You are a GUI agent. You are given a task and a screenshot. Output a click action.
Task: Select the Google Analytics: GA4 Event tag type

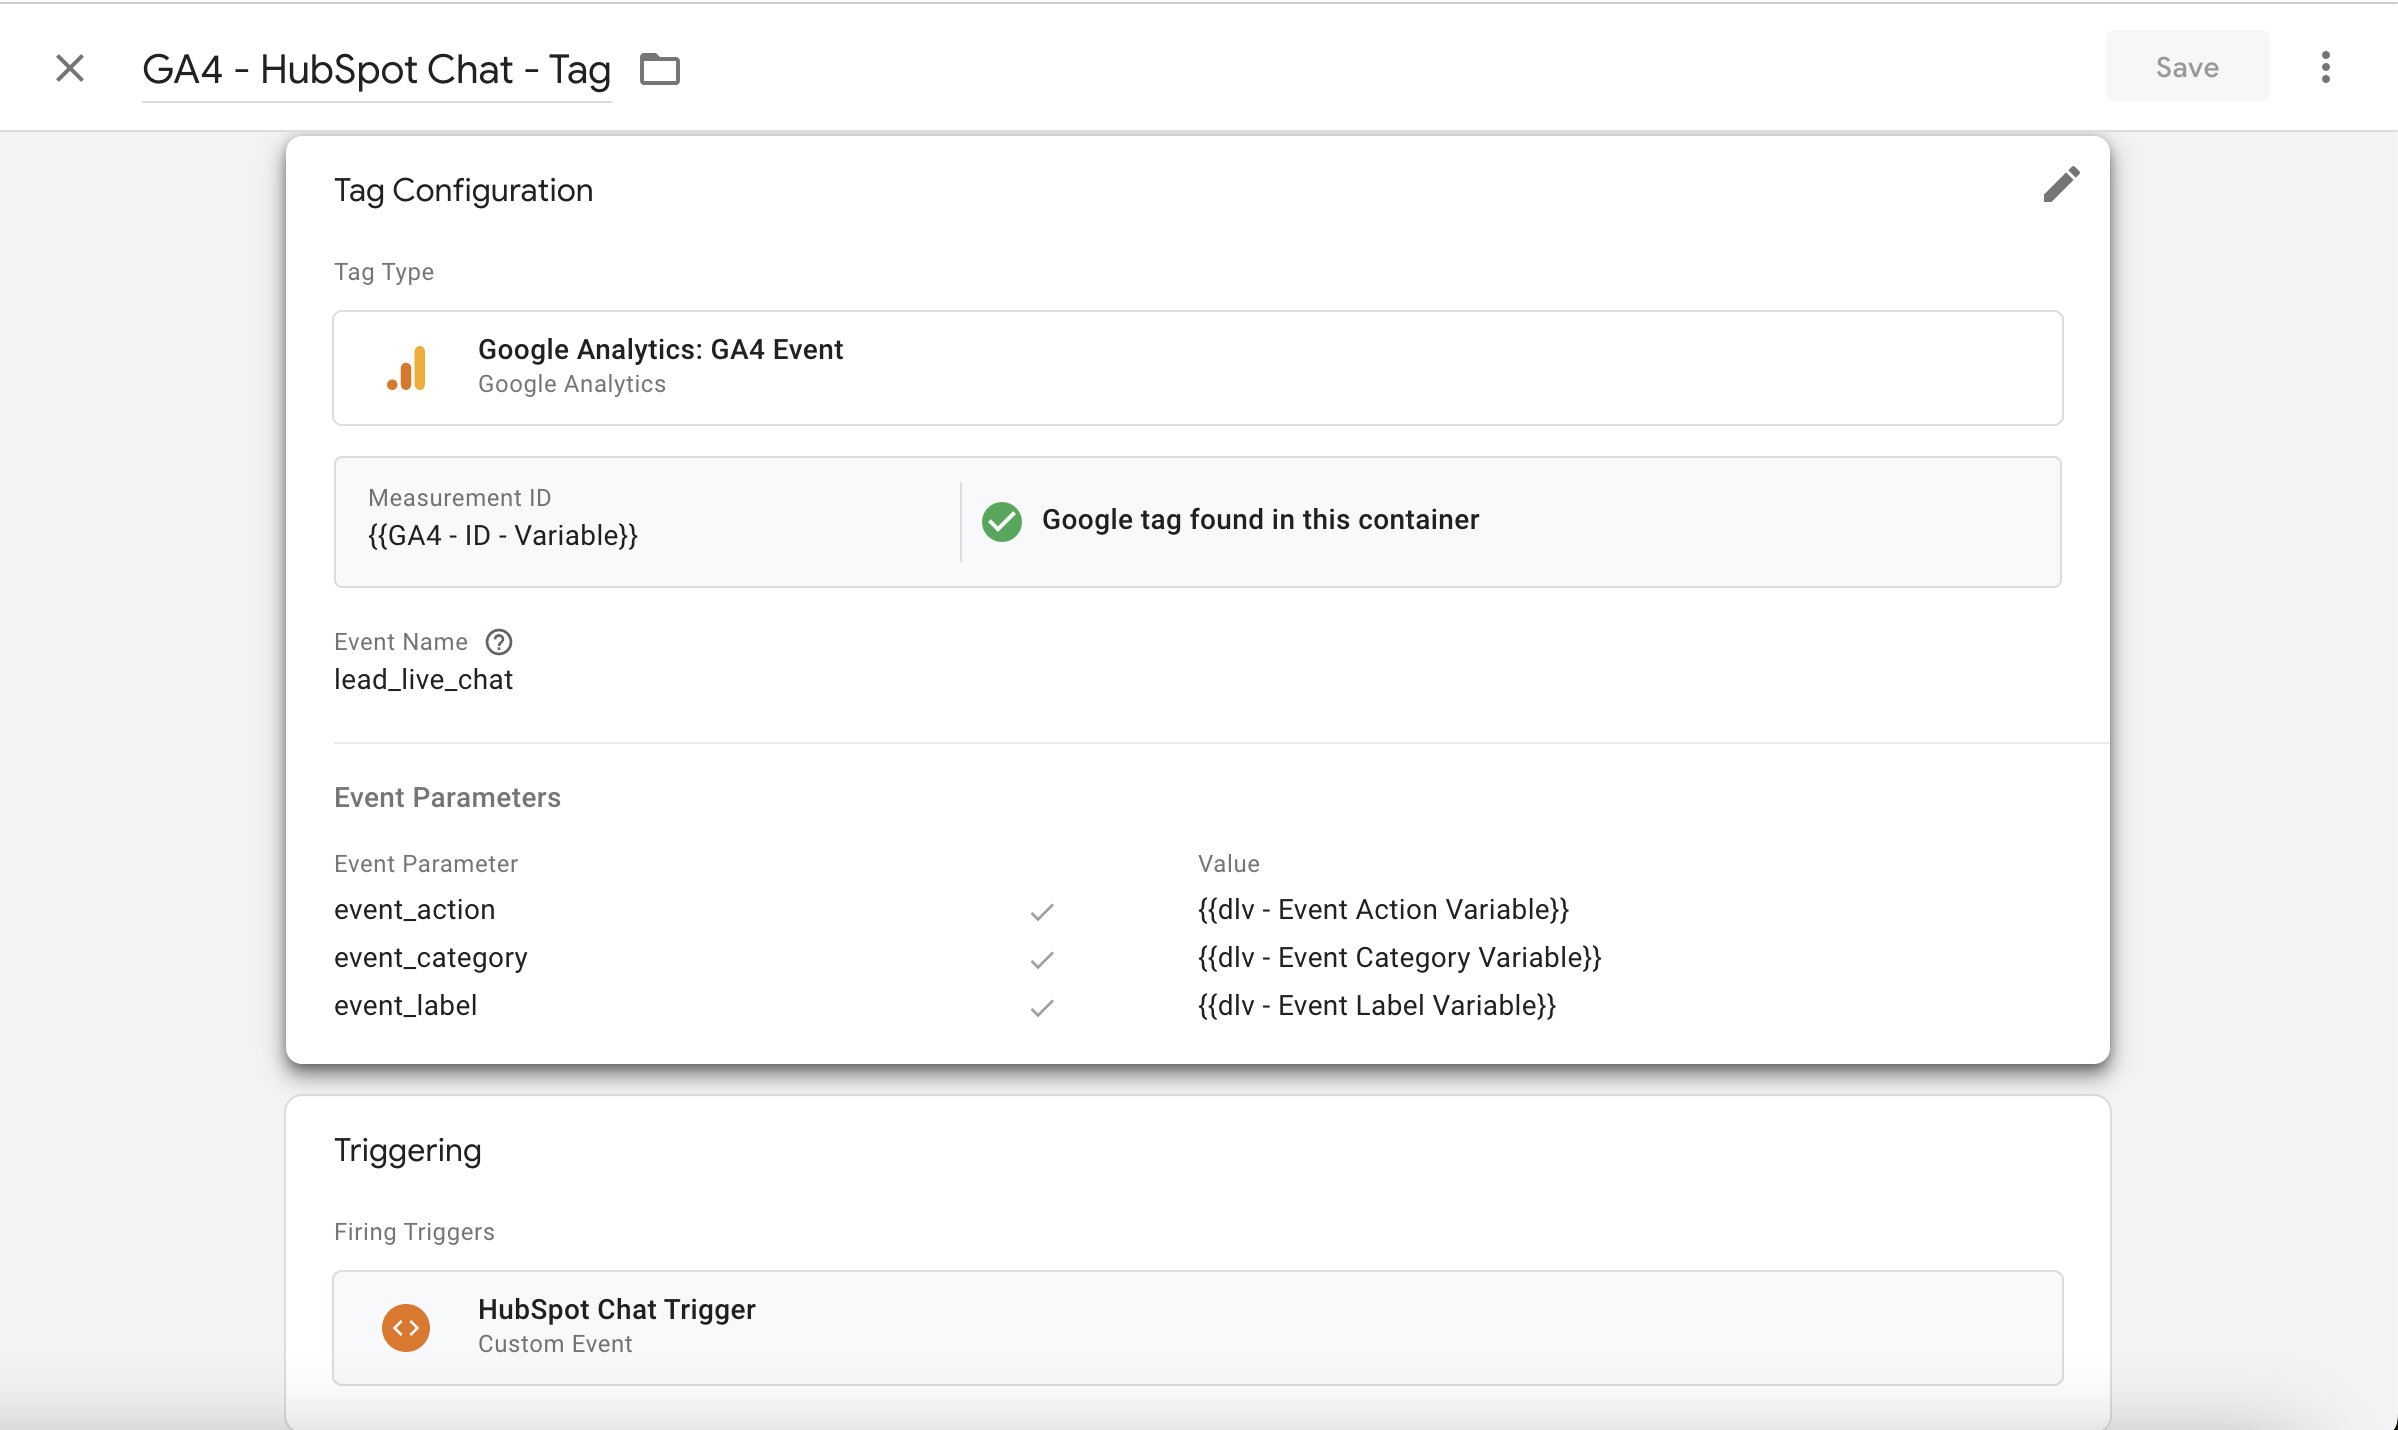click(x=1198, y=368)
